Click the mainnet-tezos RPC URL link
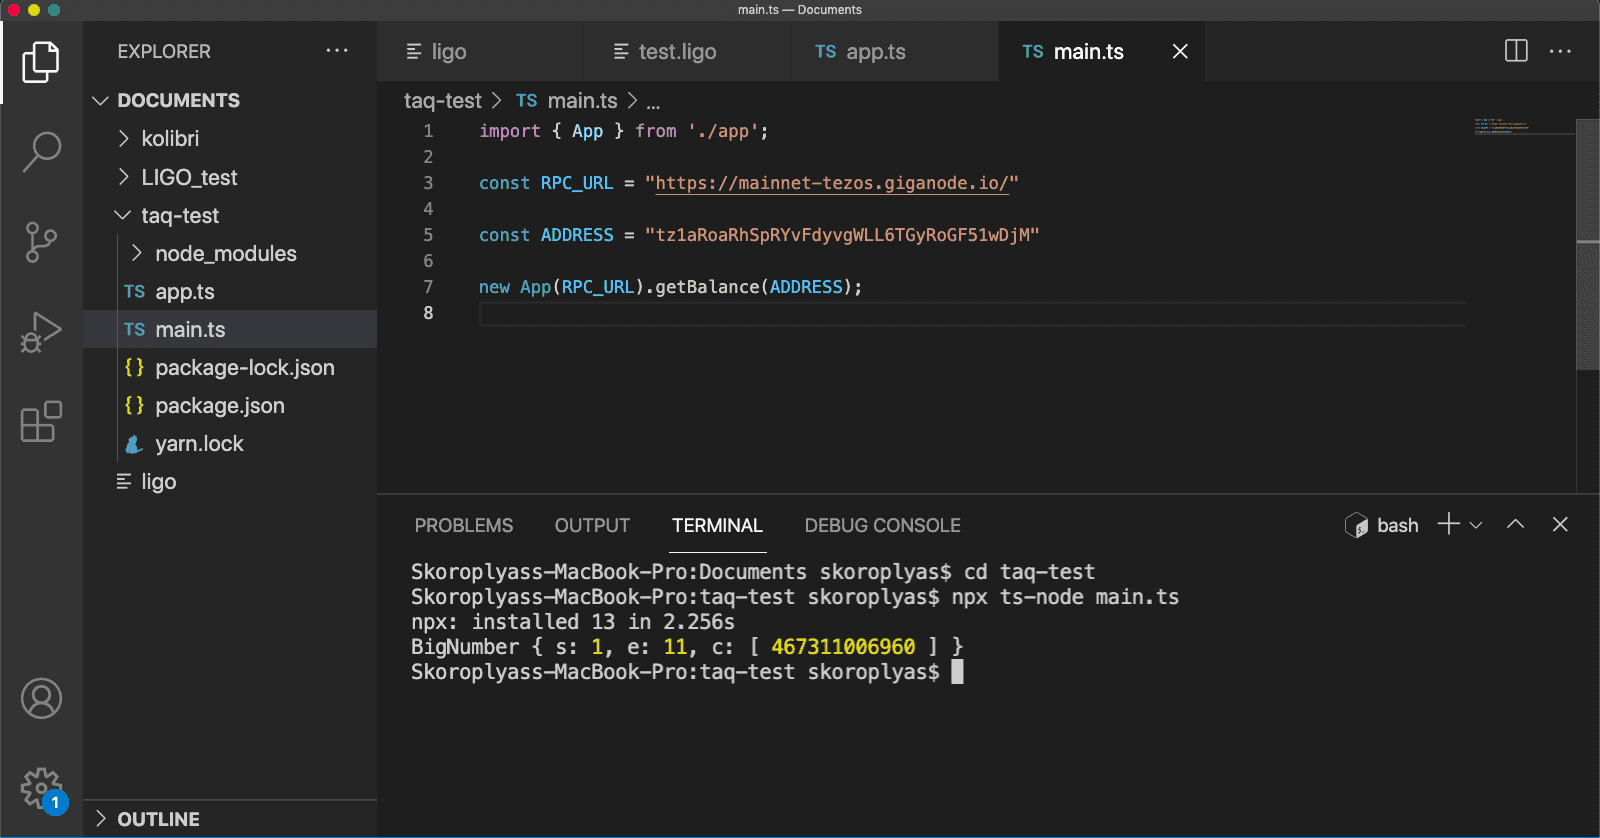Image resolution: width=1600 pixels, height=838 pixels. 831,183
